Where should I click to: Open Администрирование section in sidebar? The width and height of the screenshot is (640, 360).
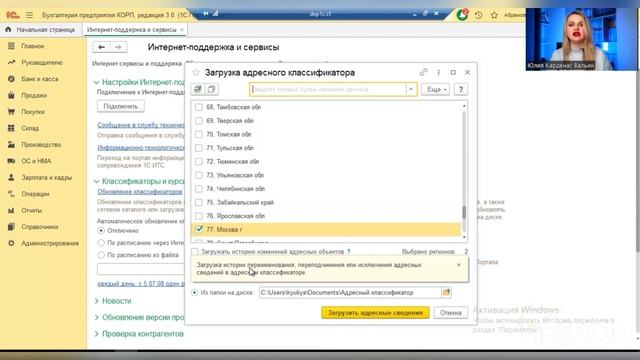(x=50, y=243)
